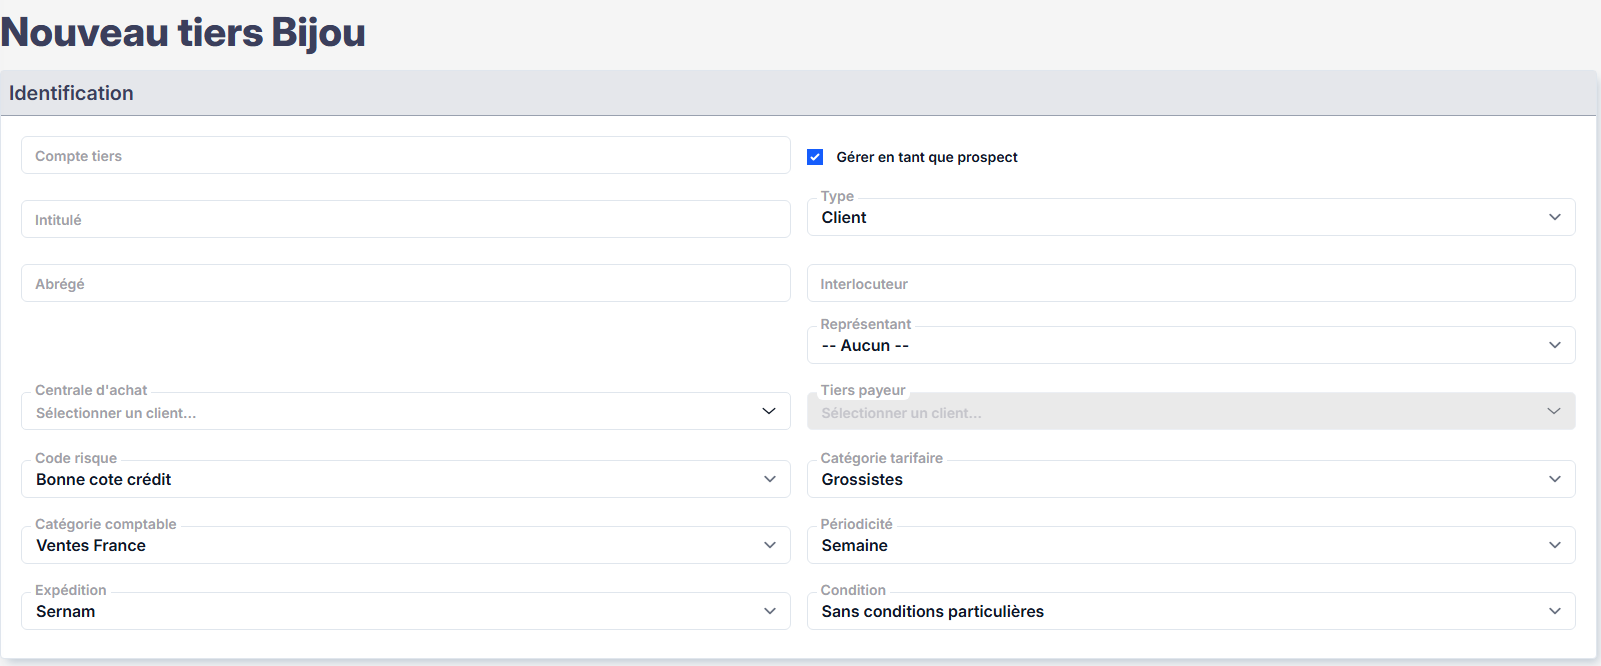
Task: Click the 'Nouveau tiers Bijou' page title
Action: (x=183, y=32)
